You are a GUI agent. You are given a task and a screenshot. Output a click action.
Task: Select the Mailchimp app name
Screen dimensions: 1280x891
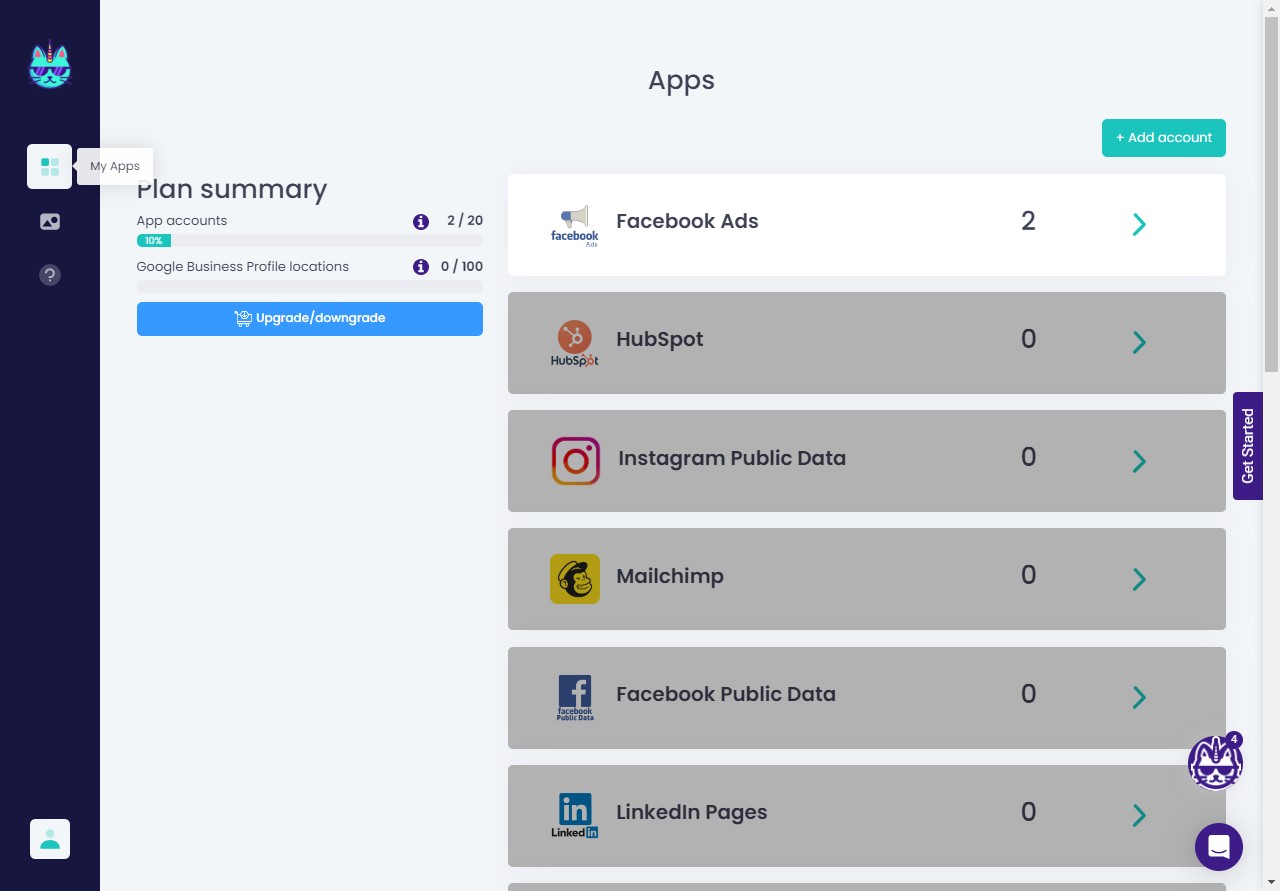670,577
